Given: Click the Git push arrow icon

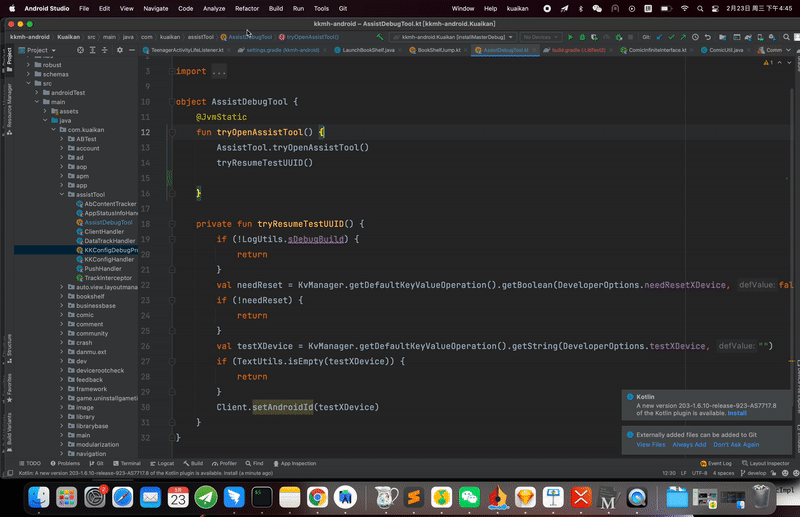Looking at the screenshot, I should 683,37.
